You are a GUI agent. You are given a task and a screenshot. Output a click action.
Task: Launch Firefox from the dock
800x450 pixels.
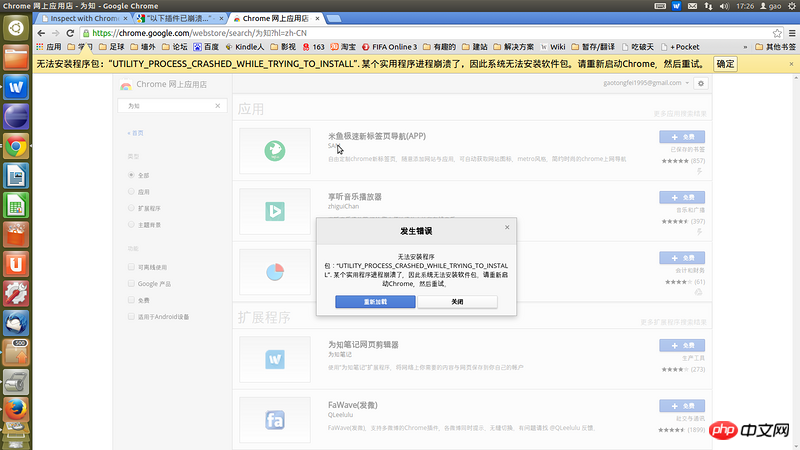(16, 409)
